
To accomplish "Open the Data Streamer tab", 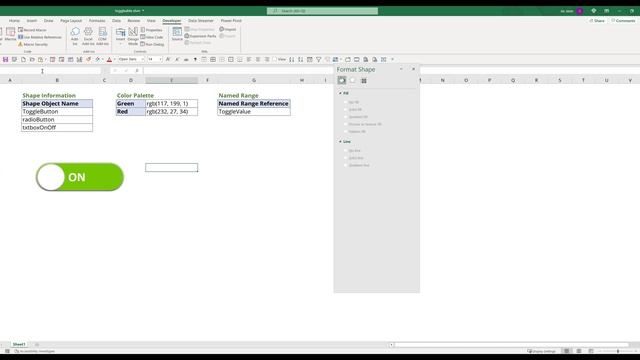I will [201, 20].
